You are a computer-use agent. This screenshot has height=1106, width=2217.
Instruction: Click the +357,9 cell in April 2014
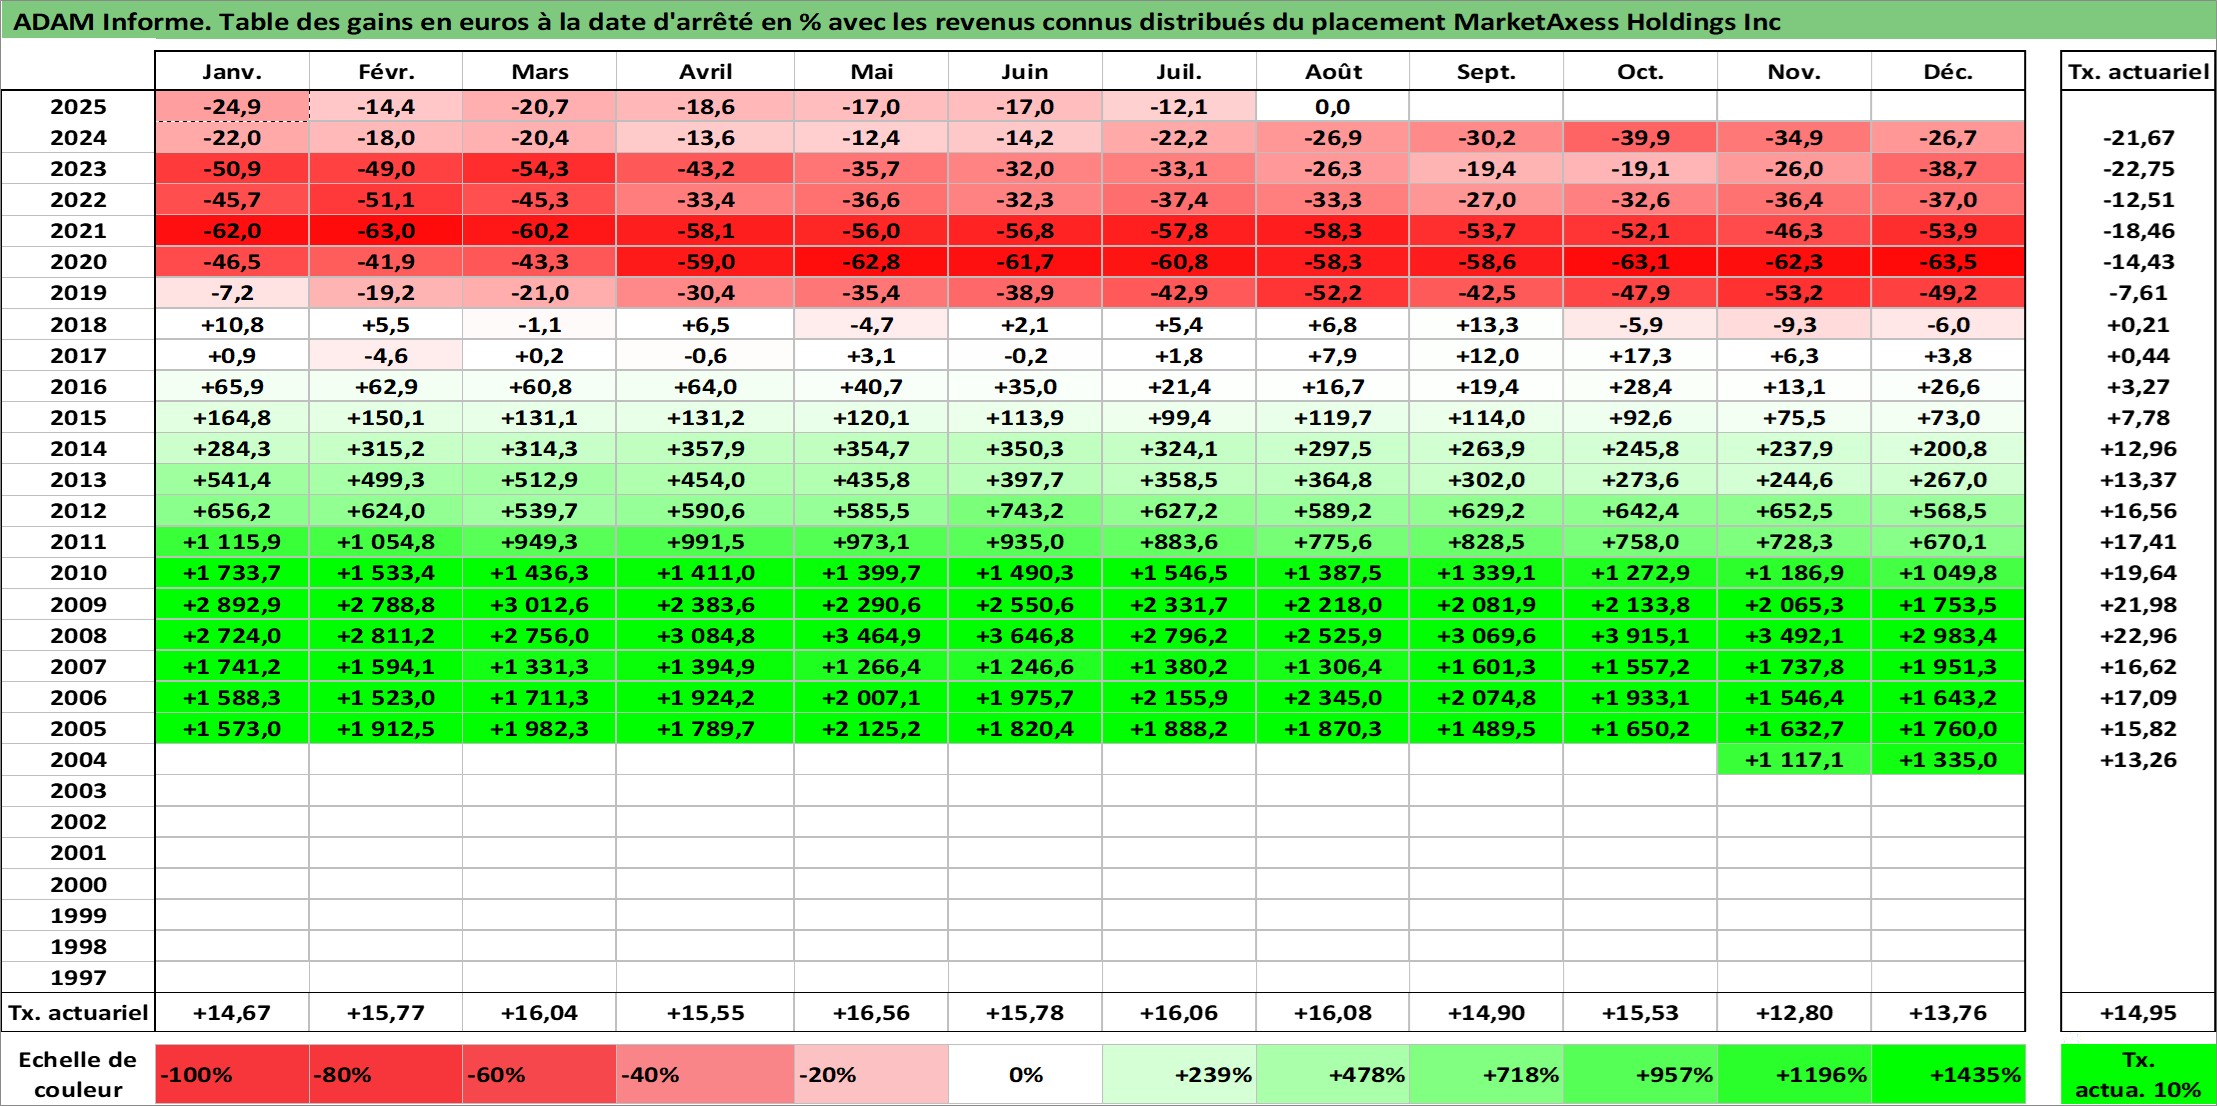pos(706,449)
